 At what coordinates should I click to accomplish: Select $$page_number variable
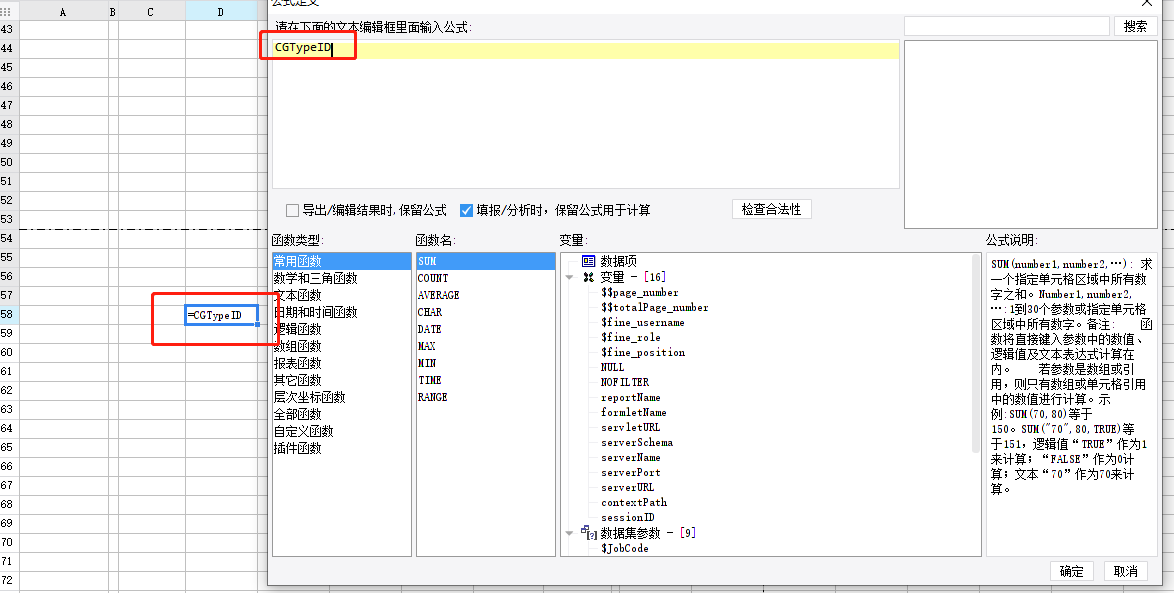pyautogui.click(x=639, y=293)
